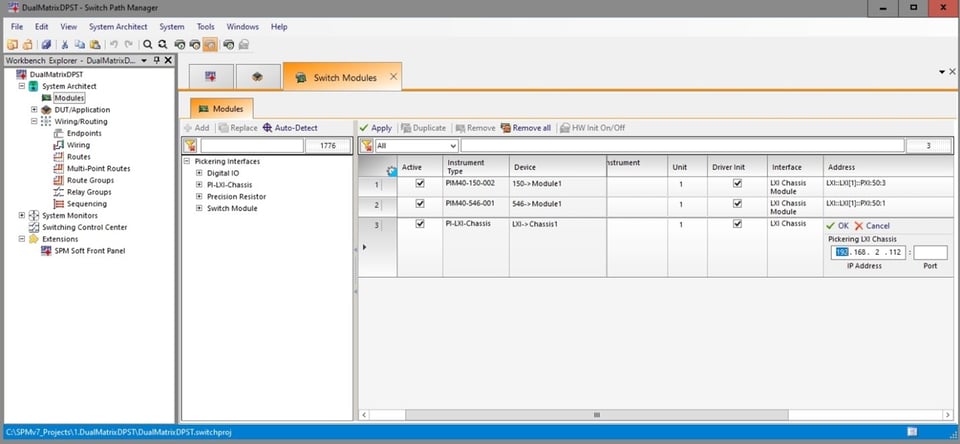
Task: Expand the Digital IO category
Action: [199, 173]
